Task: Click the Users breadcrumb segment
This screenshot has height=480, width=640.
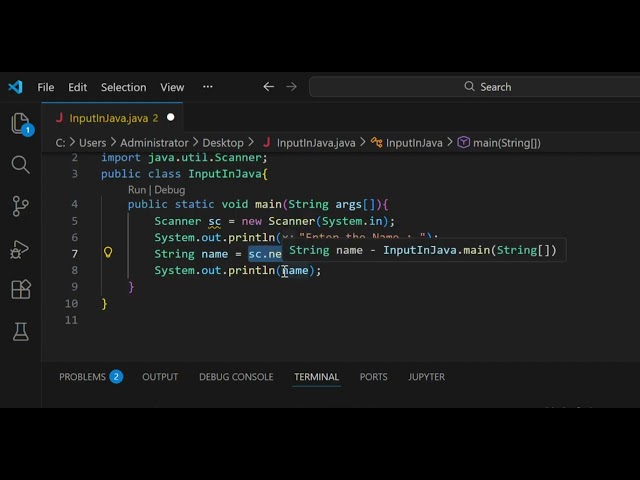Action: tap(93, 143)
